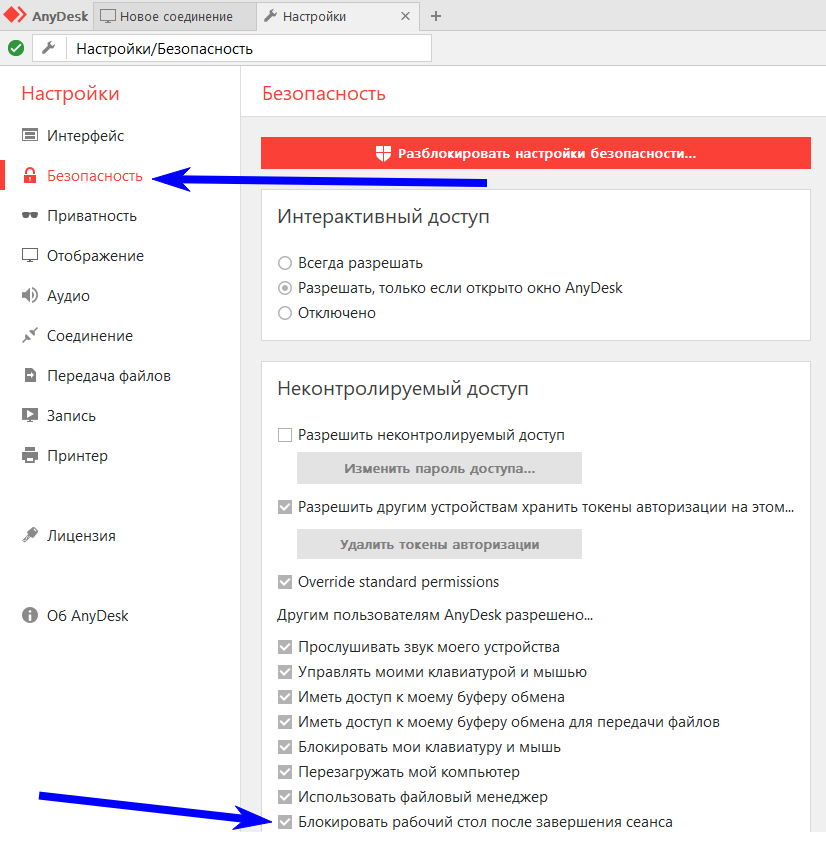Screen dimensions: 826x852
Task: Click the plug Соединение icon
Action: (30, 335)
